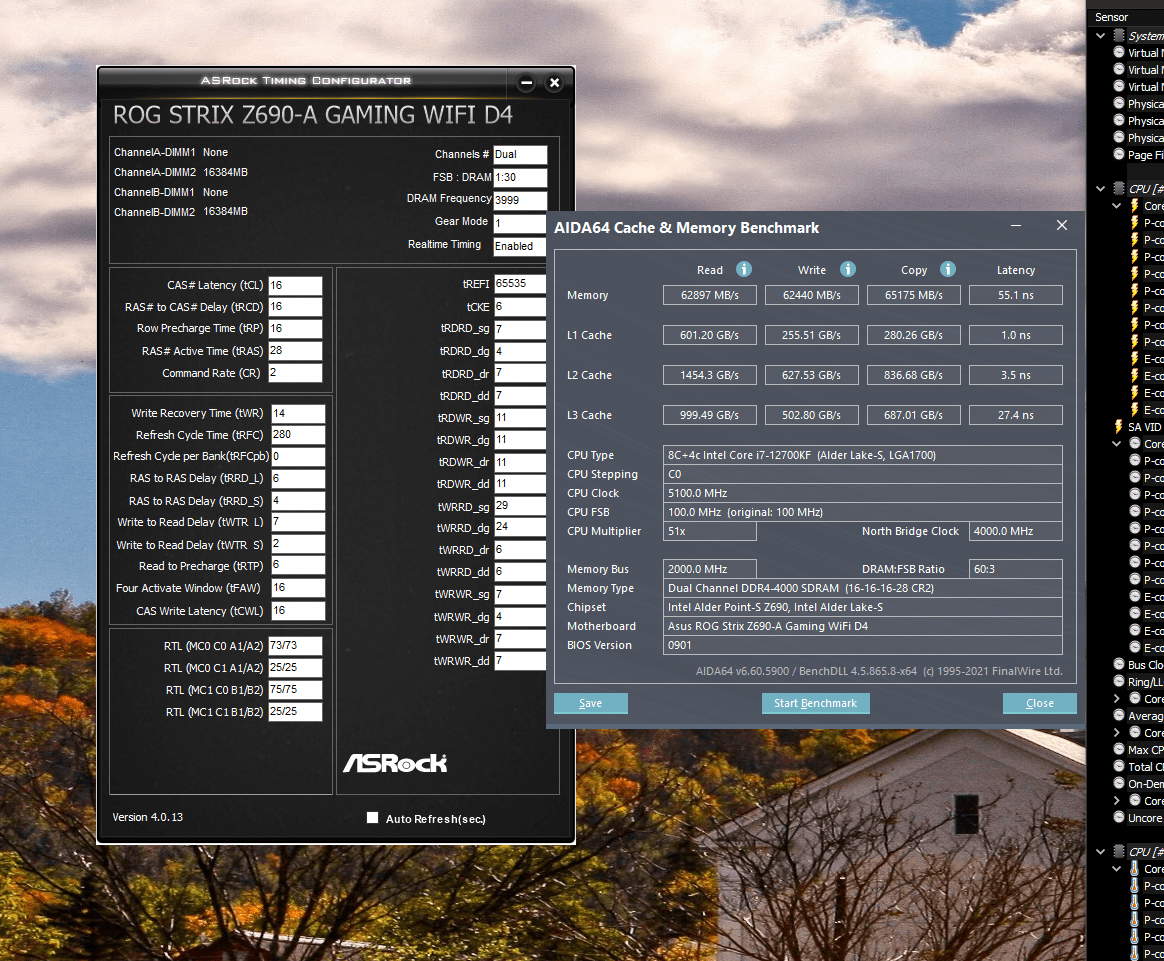This screenshot has width=1164, height=961.
Task: Click the Refresh Cycle Time (tRFC) field
Action: click(298, 434)
